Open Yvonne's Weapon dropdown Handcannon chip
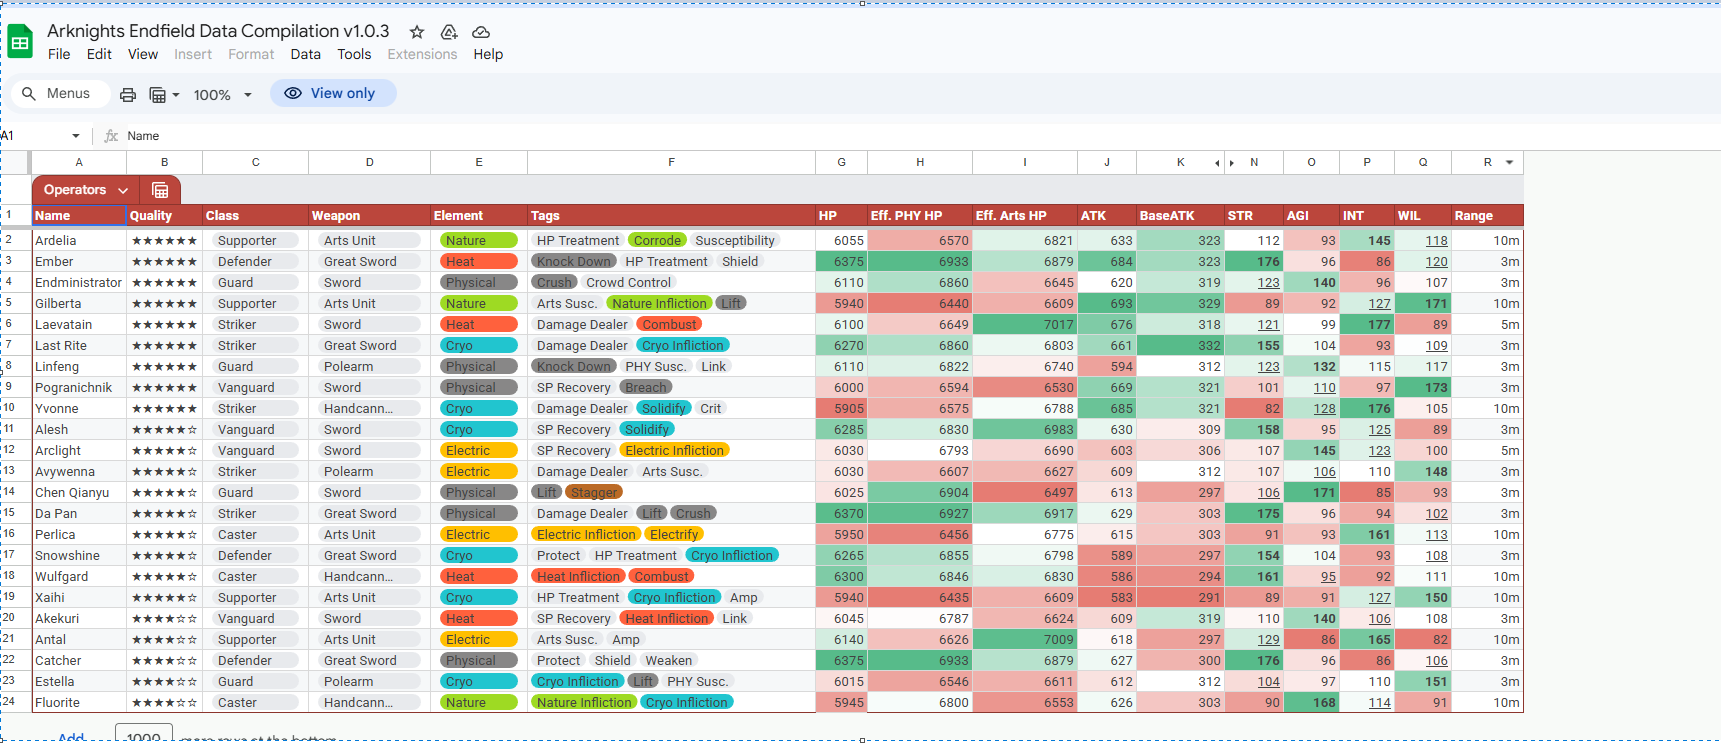 (x=369, y=408)
